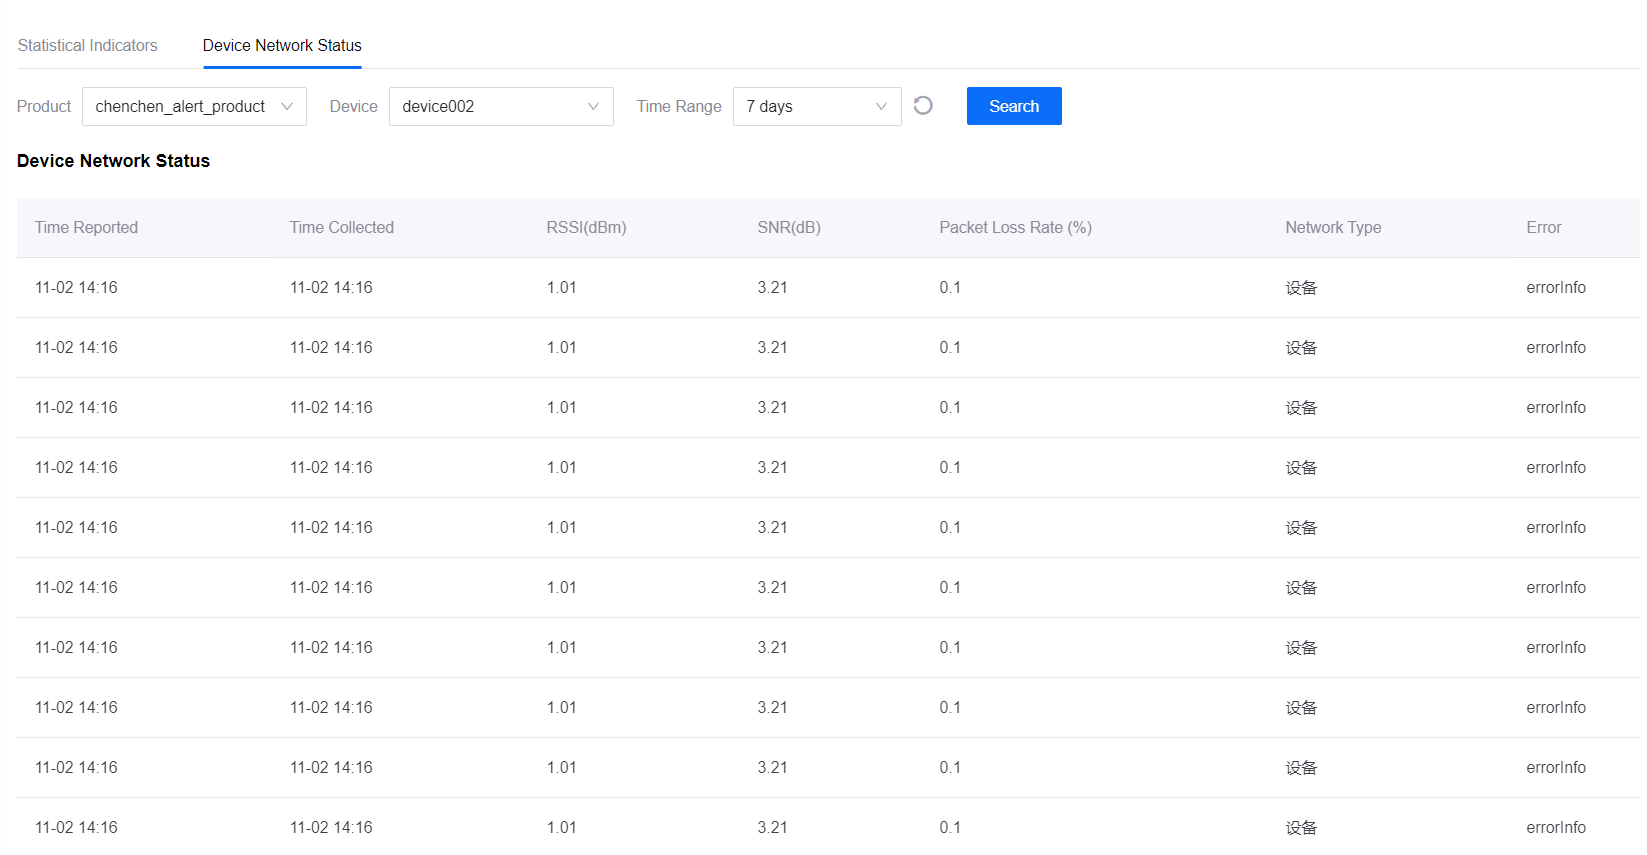Click the Time Collected column header
This screenshot has width=1647, height=855.
click(342, 228)
